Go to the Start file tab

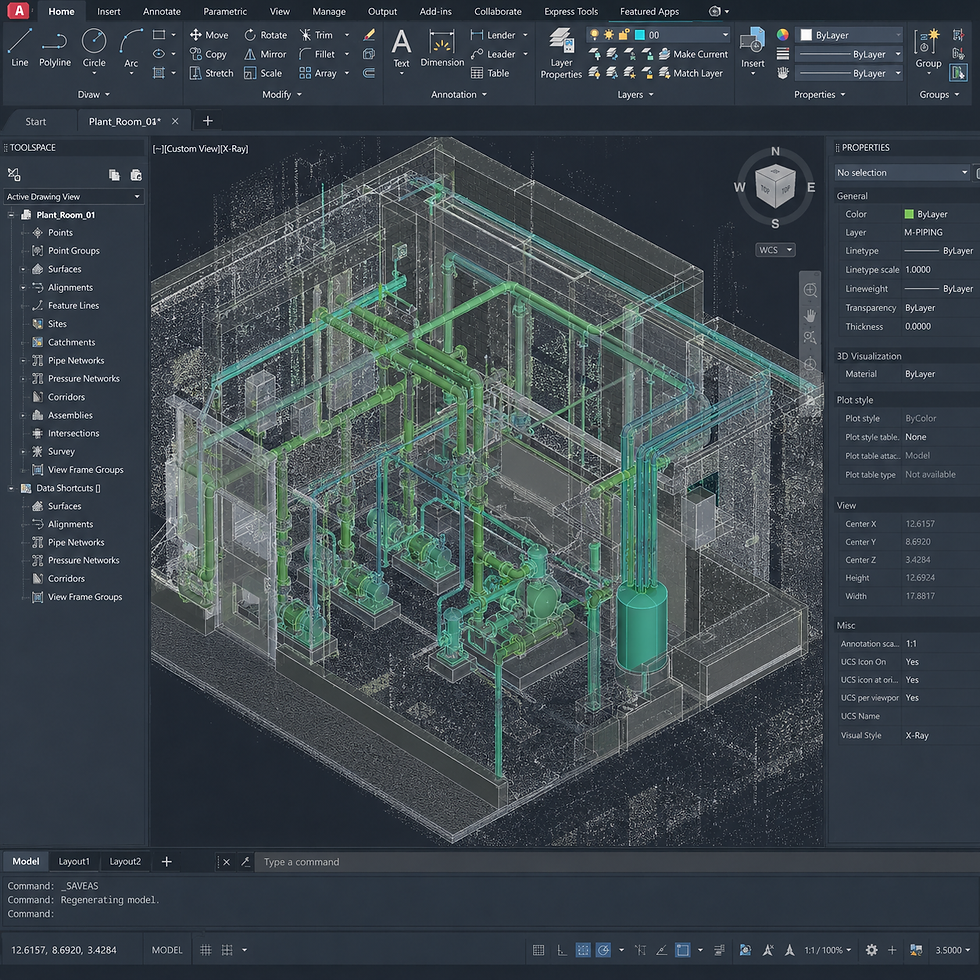(36, 121)
